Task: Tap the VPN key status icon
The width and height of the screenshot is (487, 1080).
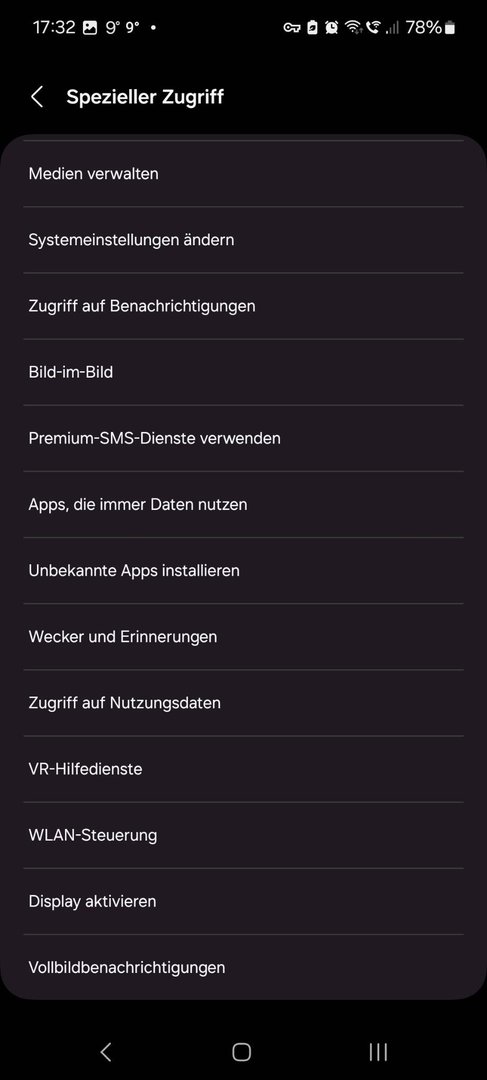Action: pyautogui.click(x=291, y=28)
